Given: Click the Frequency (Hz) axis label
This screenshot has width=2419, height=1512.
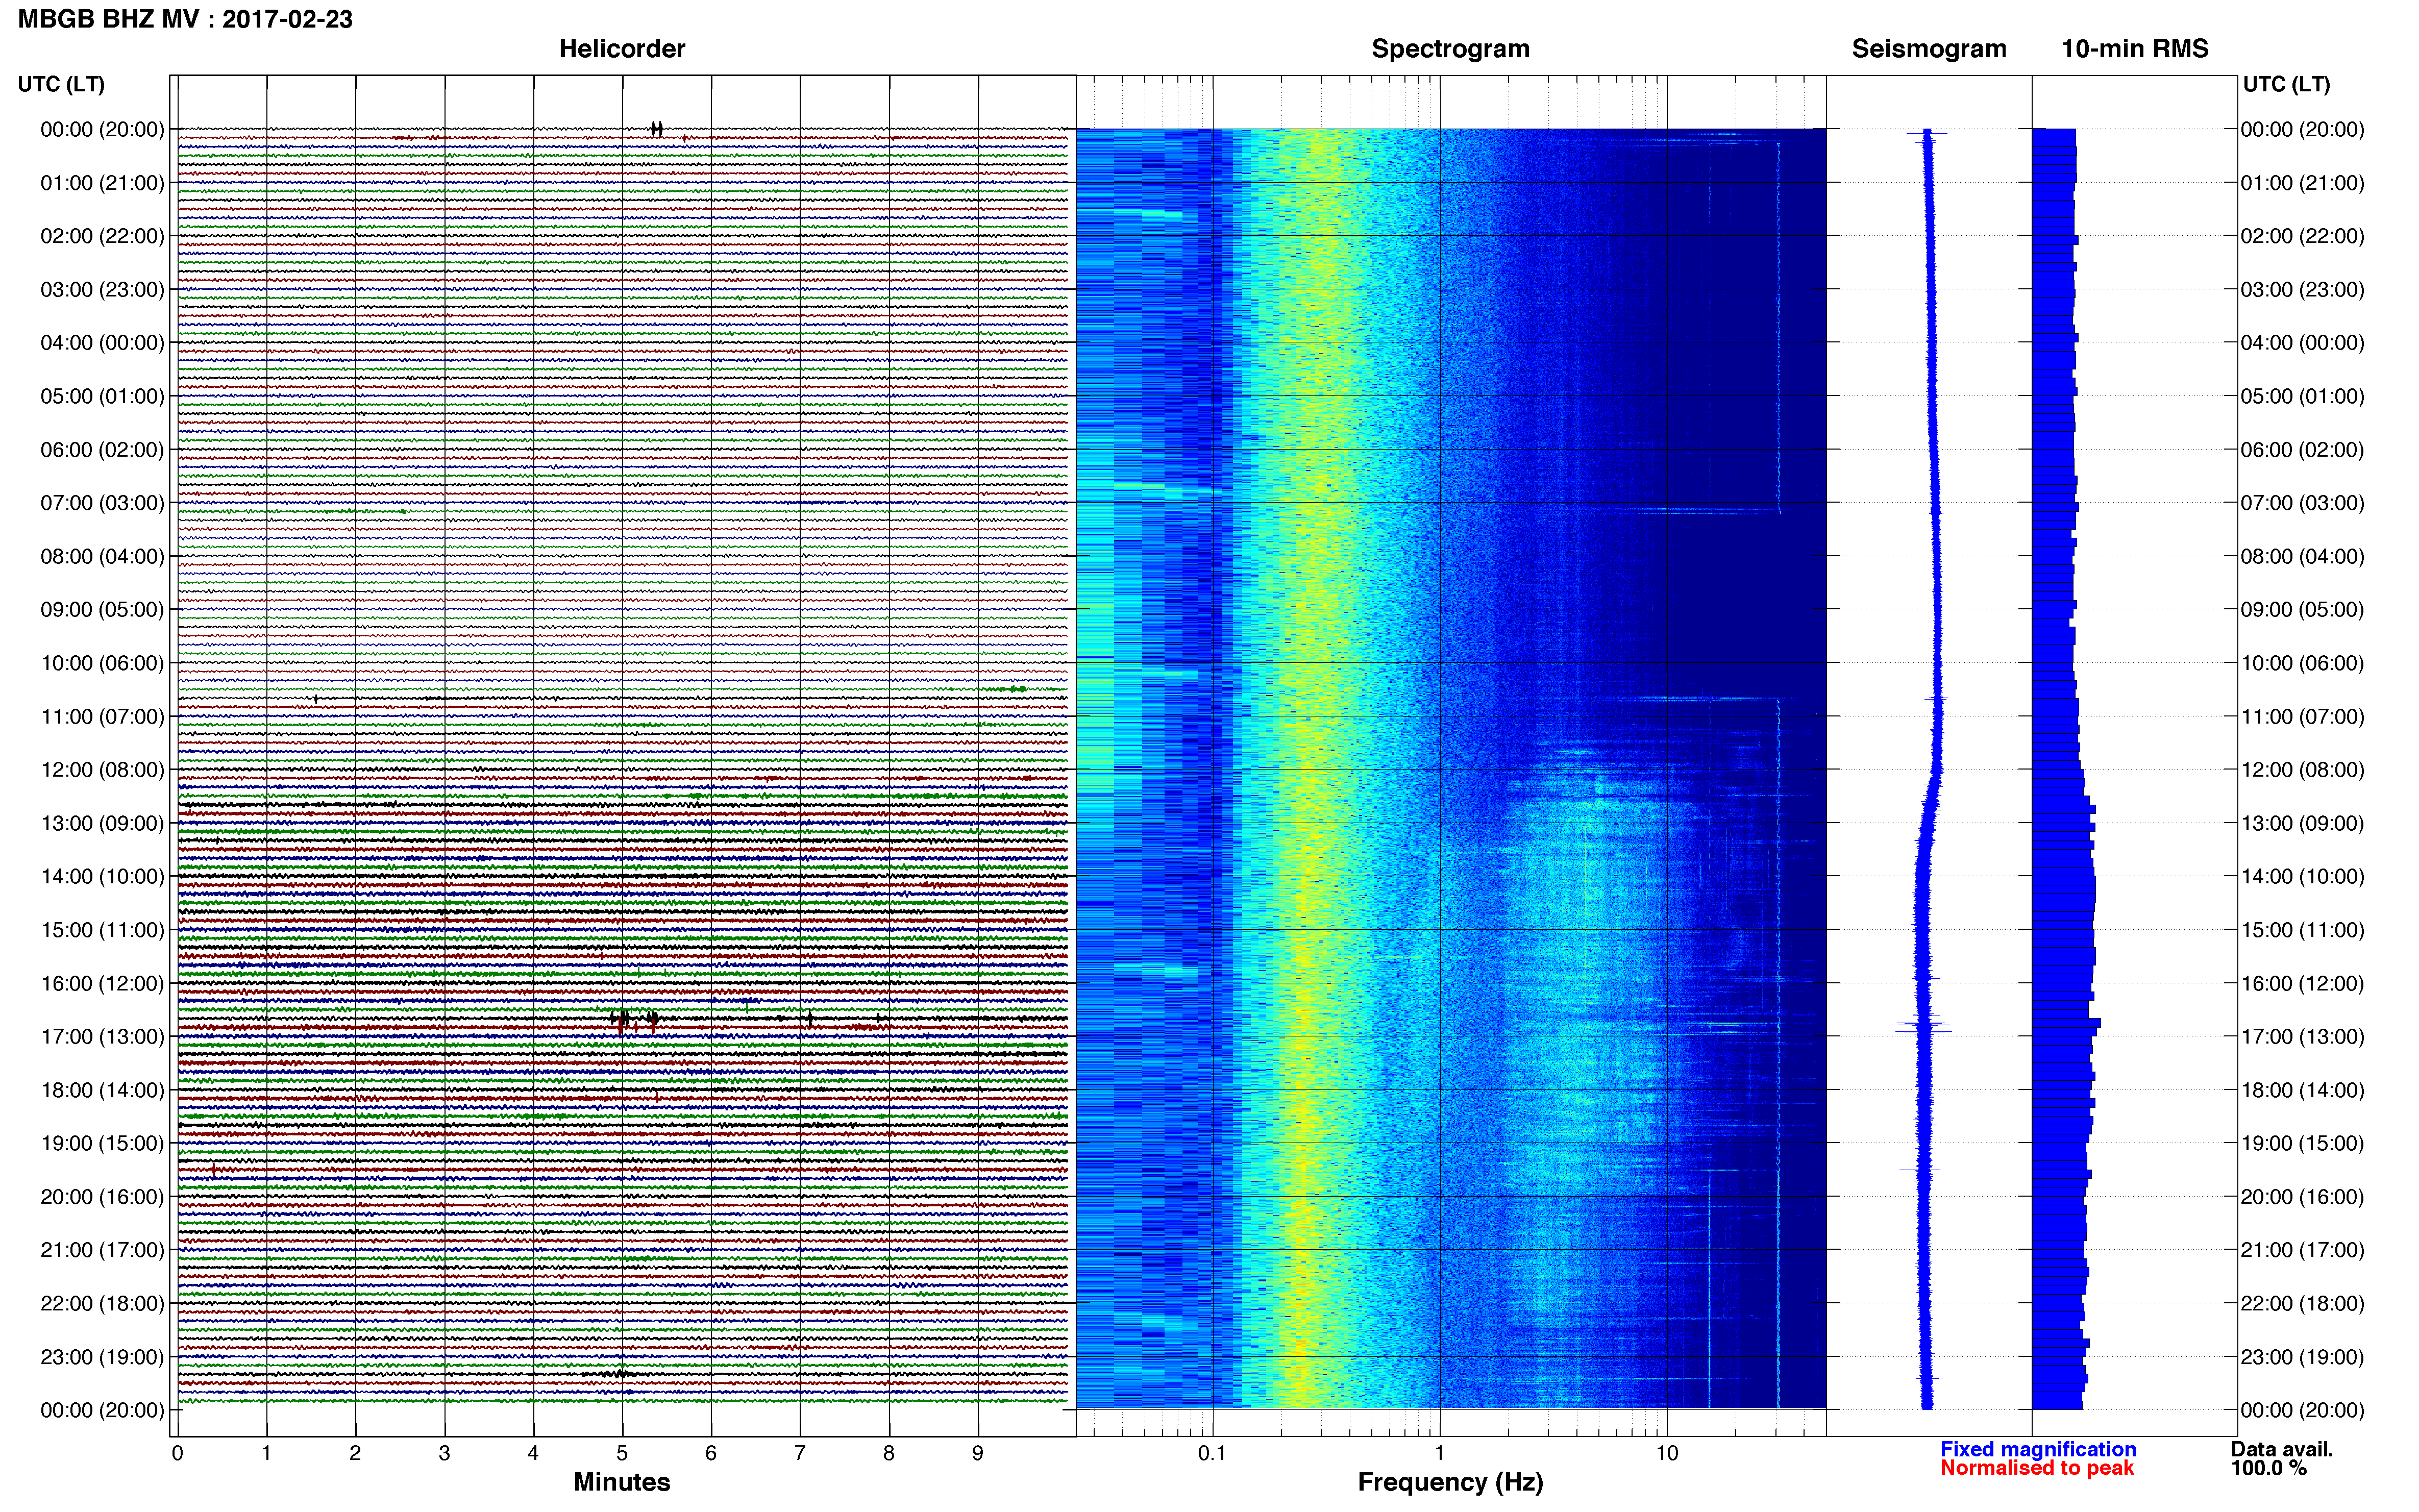Looking at the screenshot, I should click(1450, 1483).
